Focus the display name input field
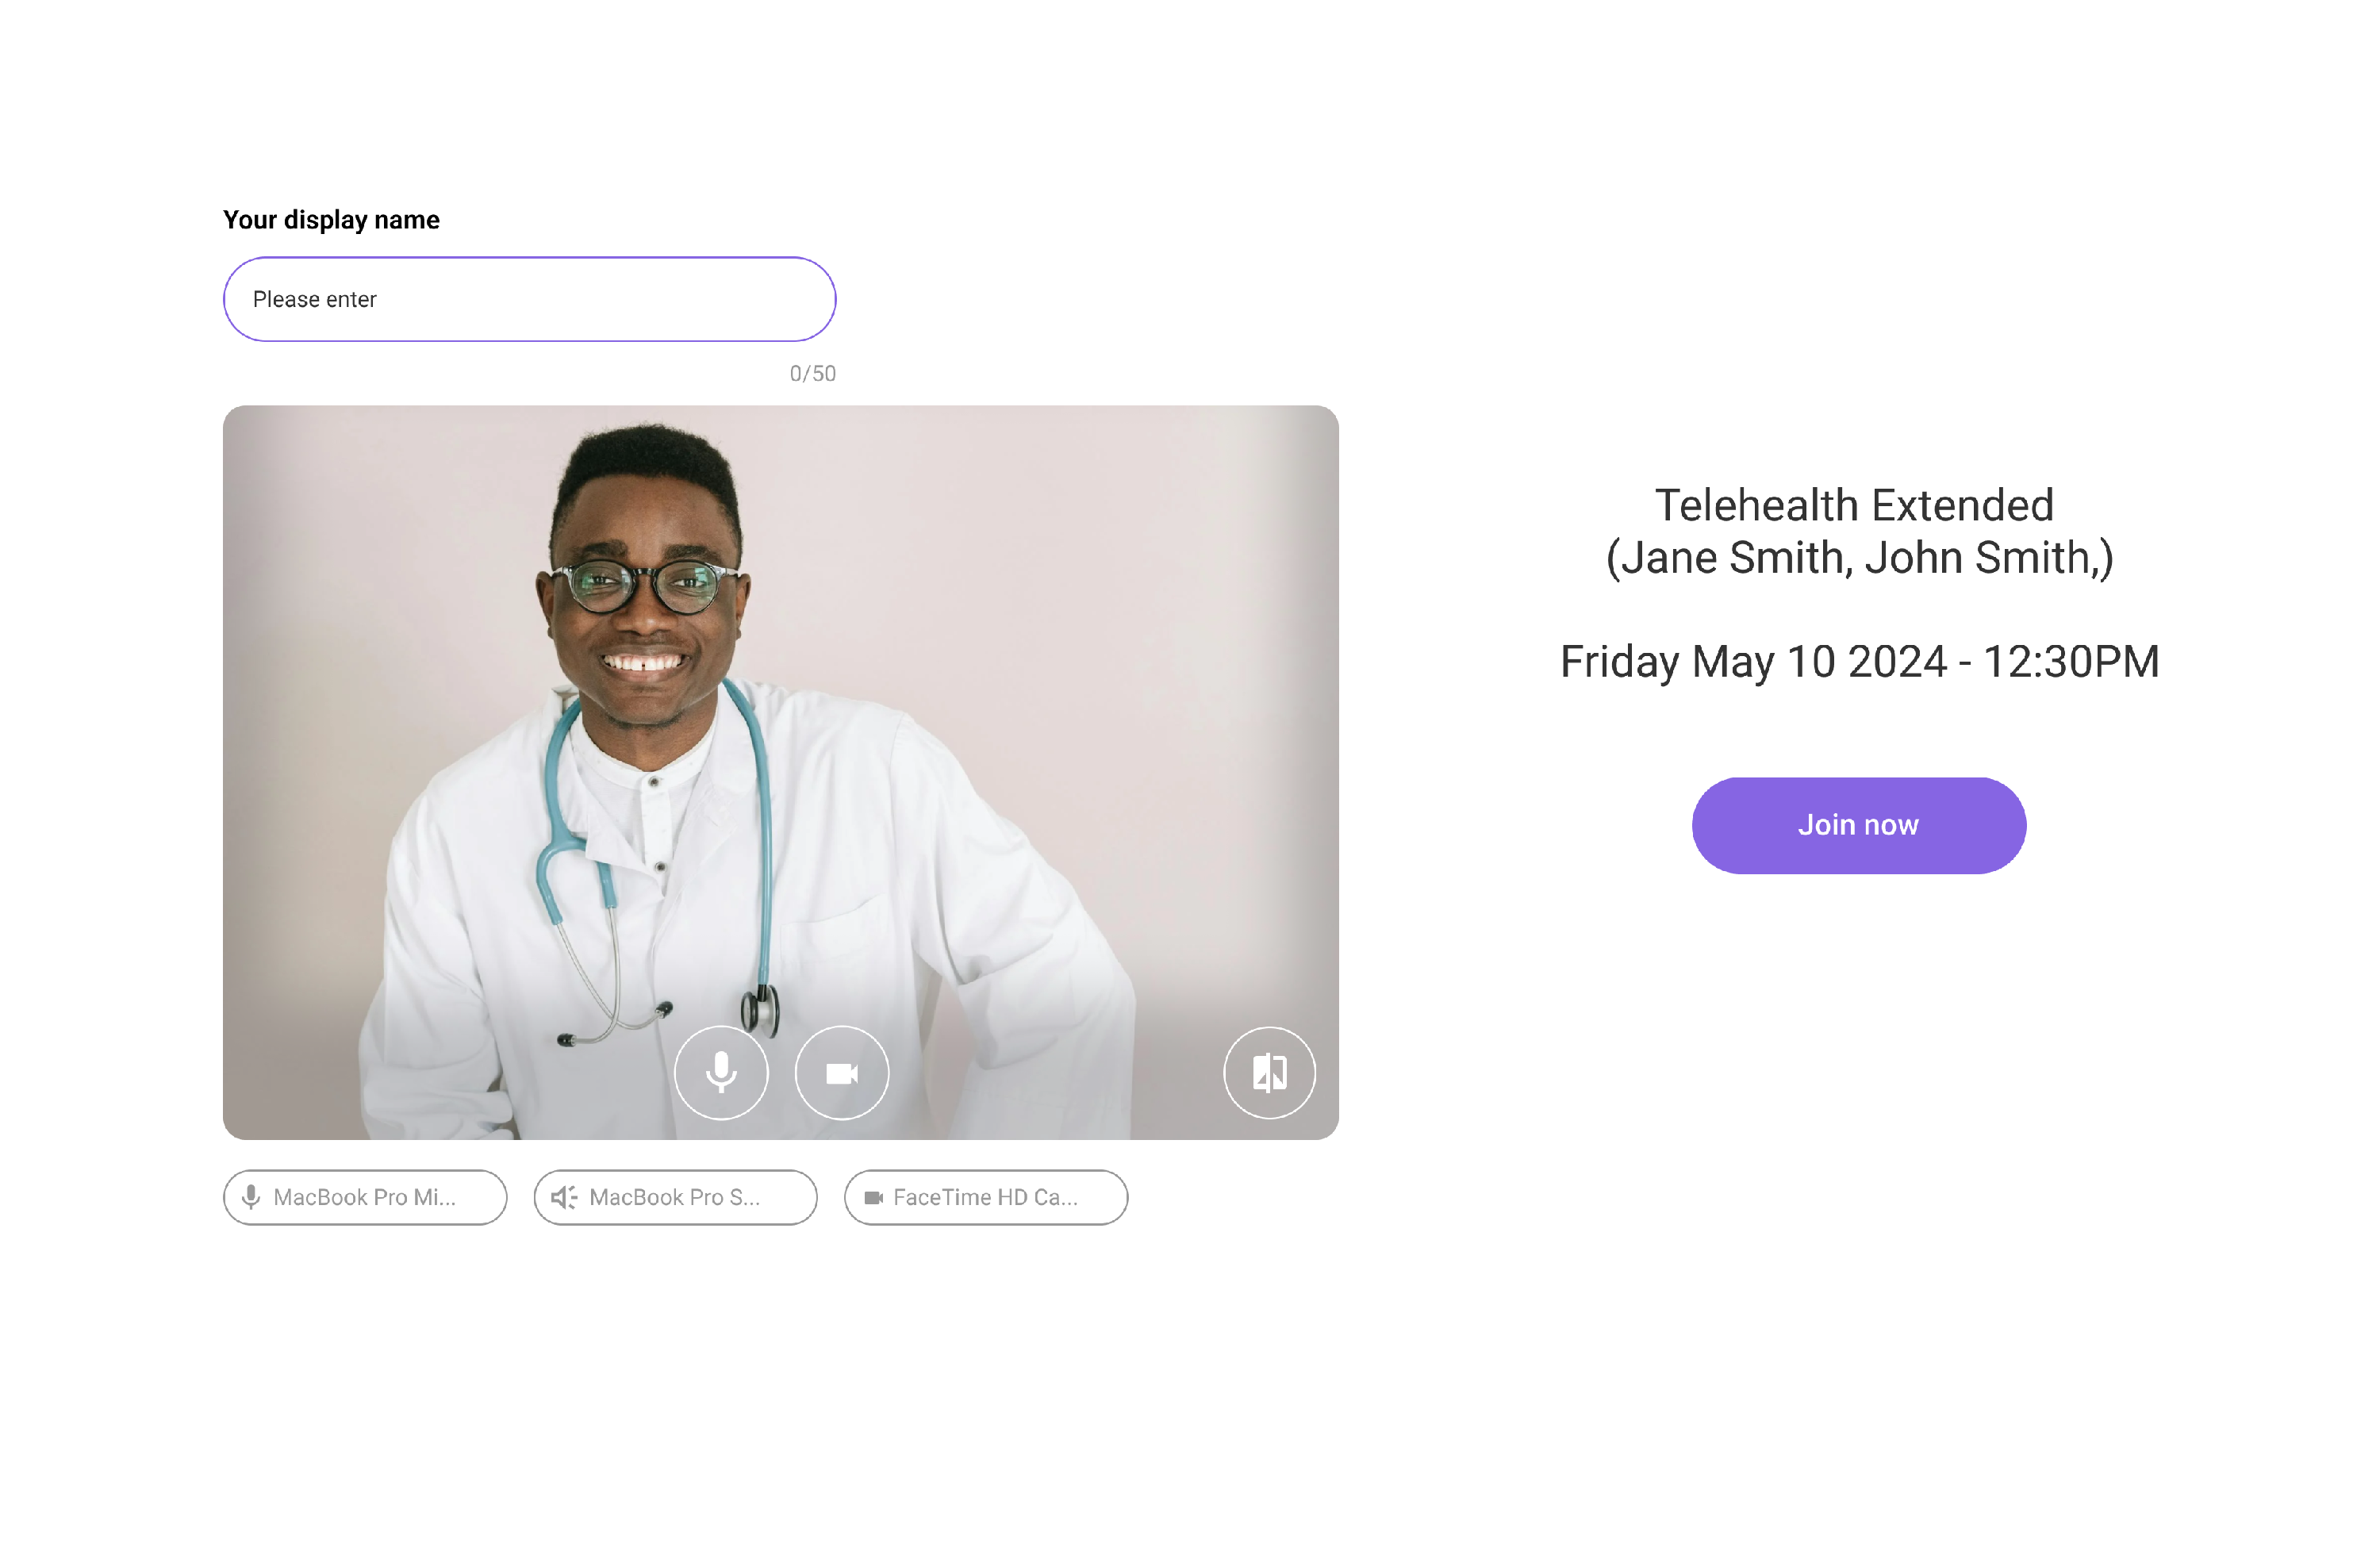The width and height of the screenshot is (2380, 1547). [x=529, y=299]
